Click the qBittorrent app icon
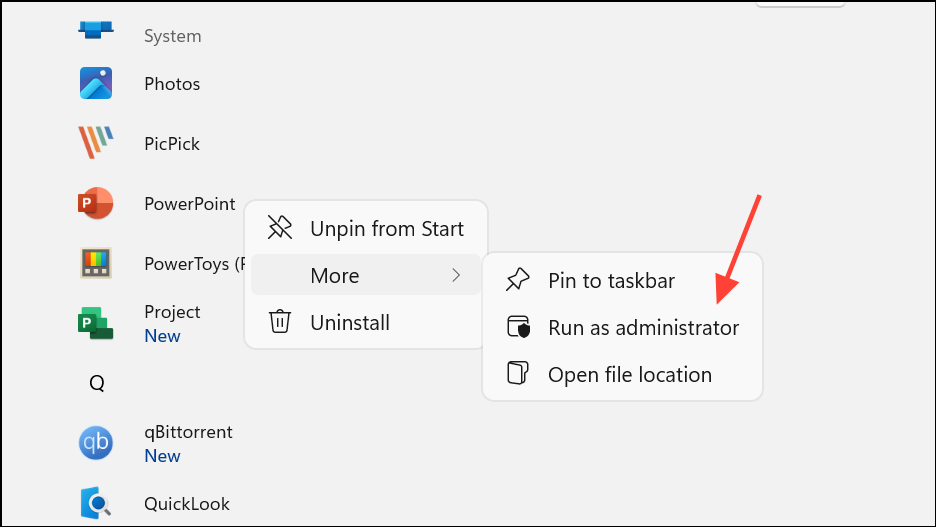This screenshot has height=527, width=936. (x=96, y=443)
